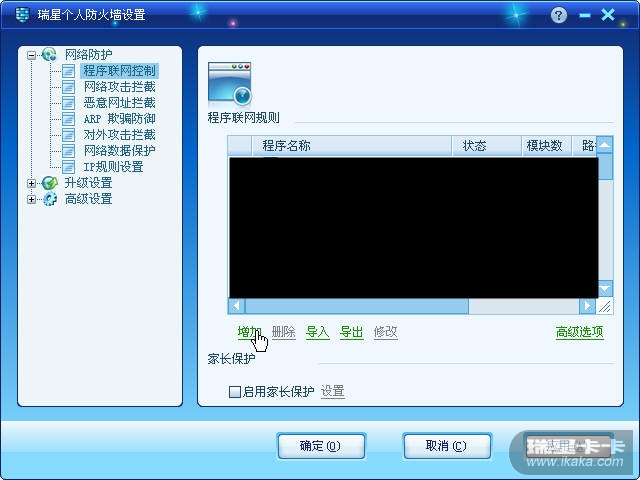Image resolution: width=640 pixels, height=480 pixels.
Task: Click the Rising shield icon in title bar
Action: click(x=22, y=14)
